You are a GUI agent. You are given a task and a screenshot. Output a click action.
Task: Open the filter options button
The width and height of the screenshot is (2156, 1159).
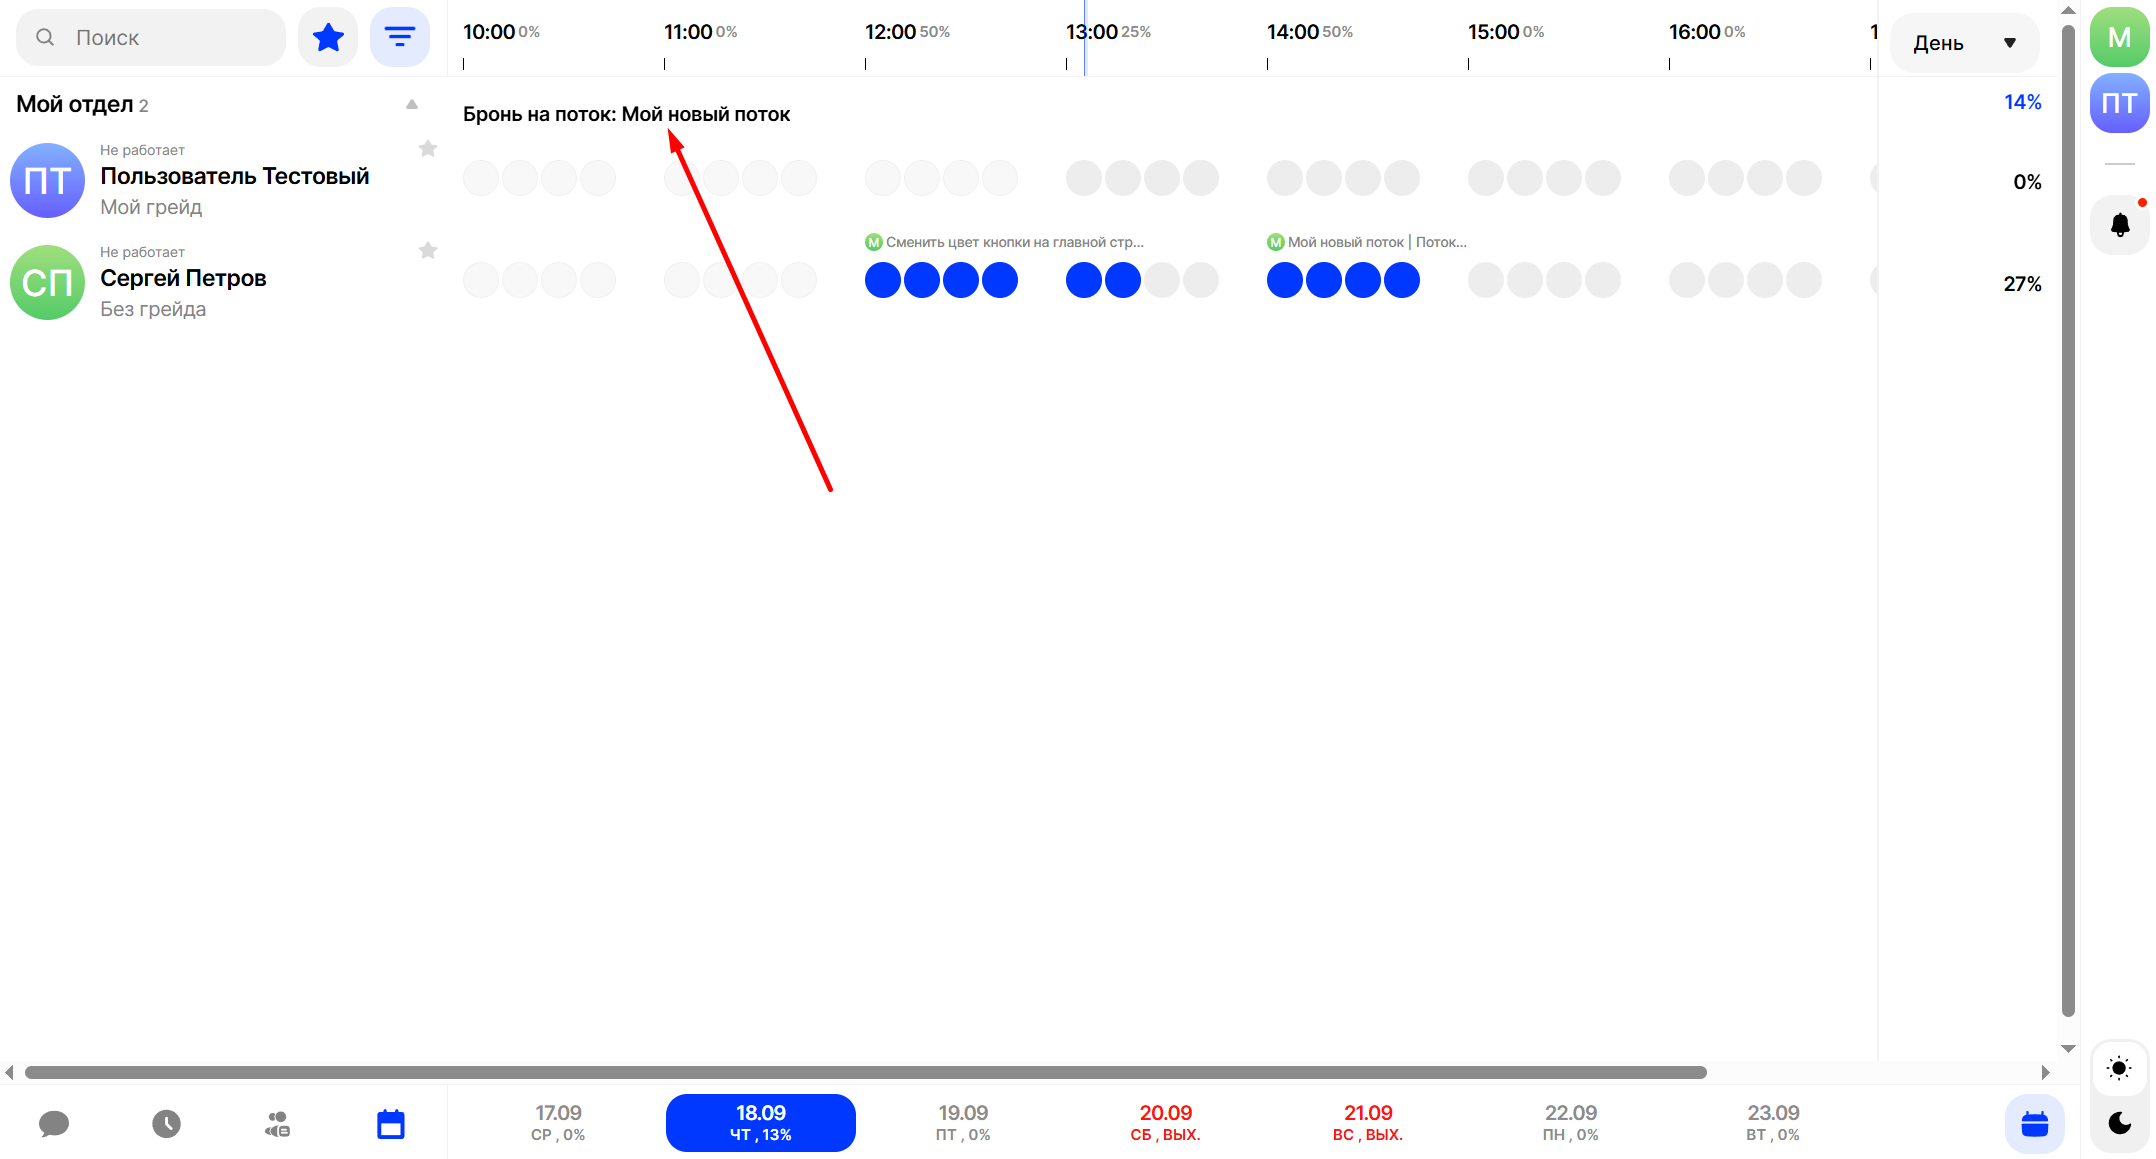tap(399, 38)
